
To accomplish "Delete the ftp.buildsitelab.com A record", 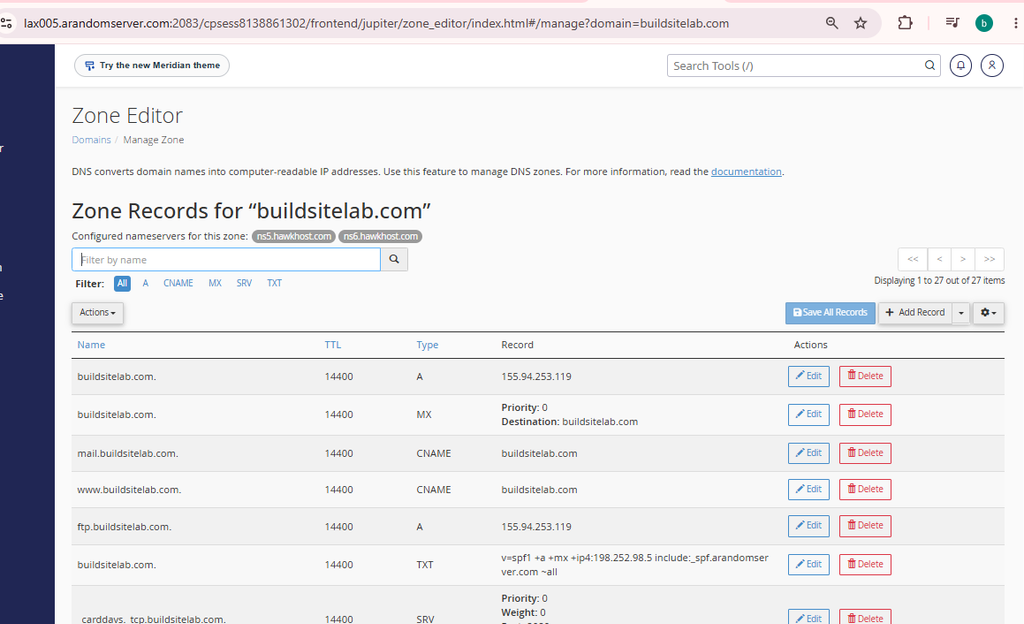I will [865, 526].
